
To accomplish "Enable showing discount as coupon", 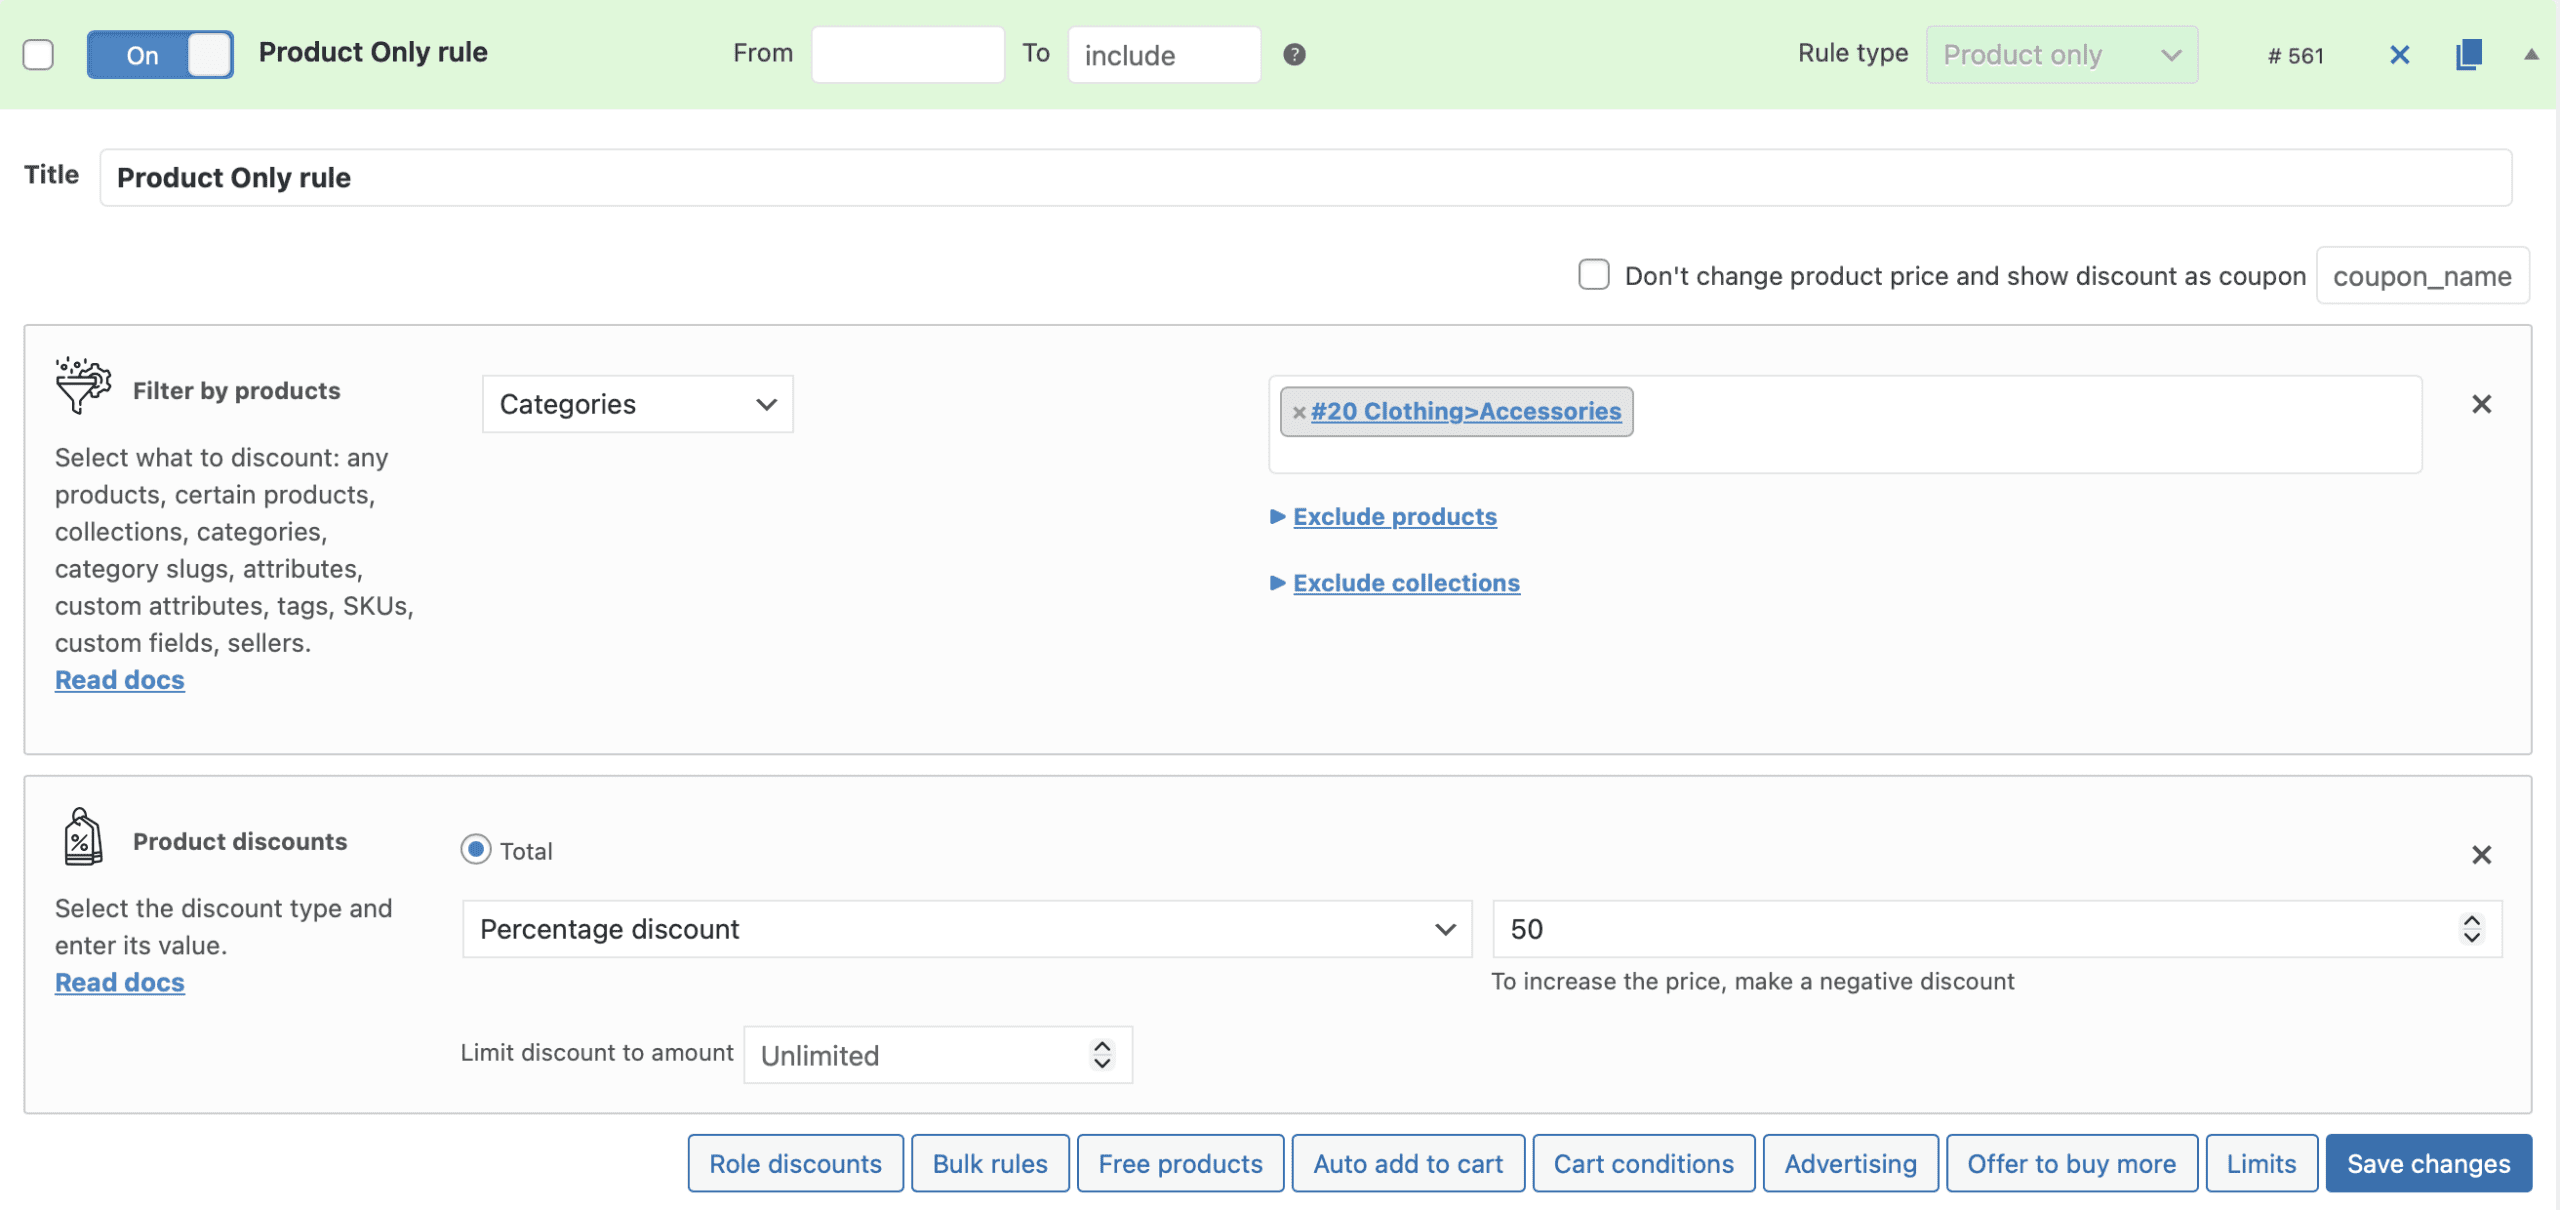I will (x=1593, y=274).
